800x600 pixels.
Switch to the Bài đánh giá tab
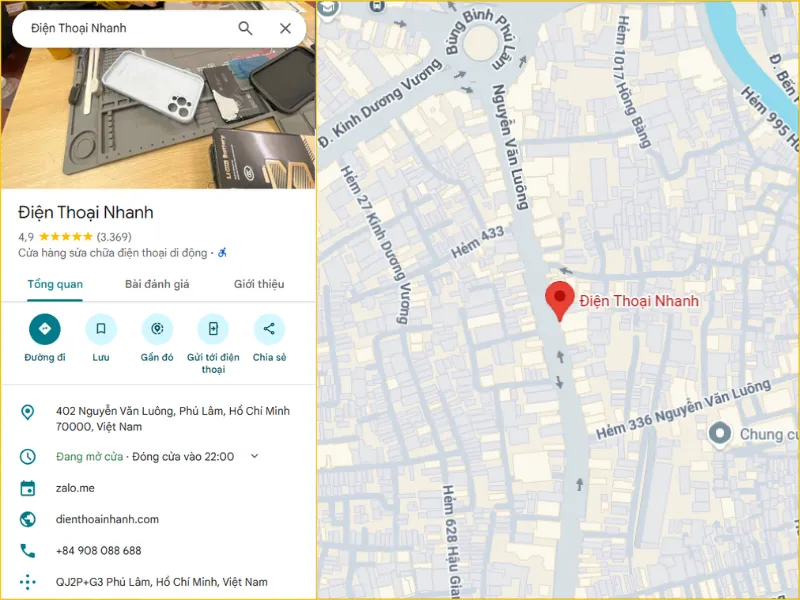click(x=157, y=284)
